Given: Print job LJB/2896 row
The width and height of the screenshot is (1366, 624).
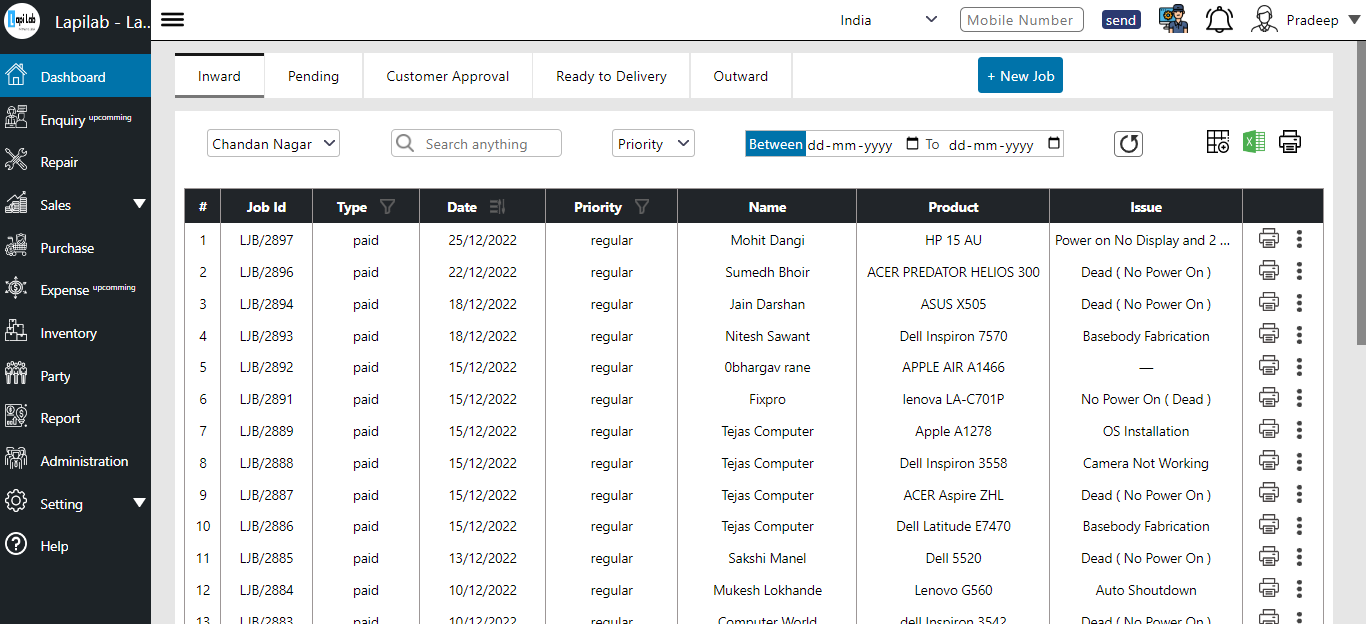Looking at the screenshot, I should click(x=1269, y=271).
